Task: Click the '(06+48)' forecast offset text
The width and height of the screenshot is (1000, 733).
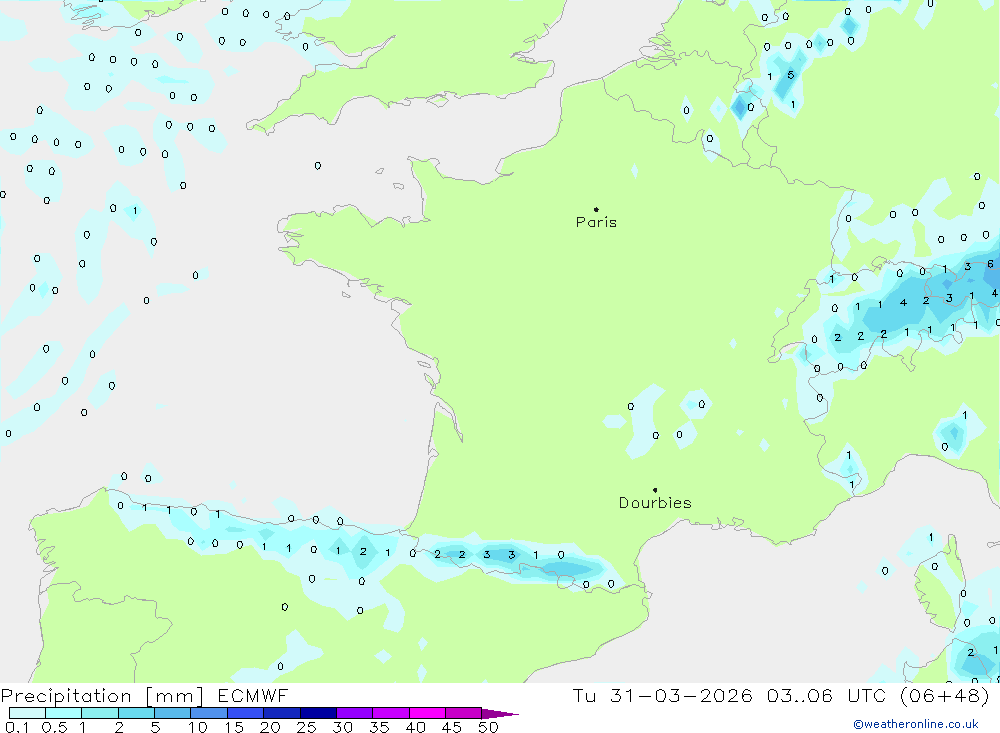Action: 944,695
